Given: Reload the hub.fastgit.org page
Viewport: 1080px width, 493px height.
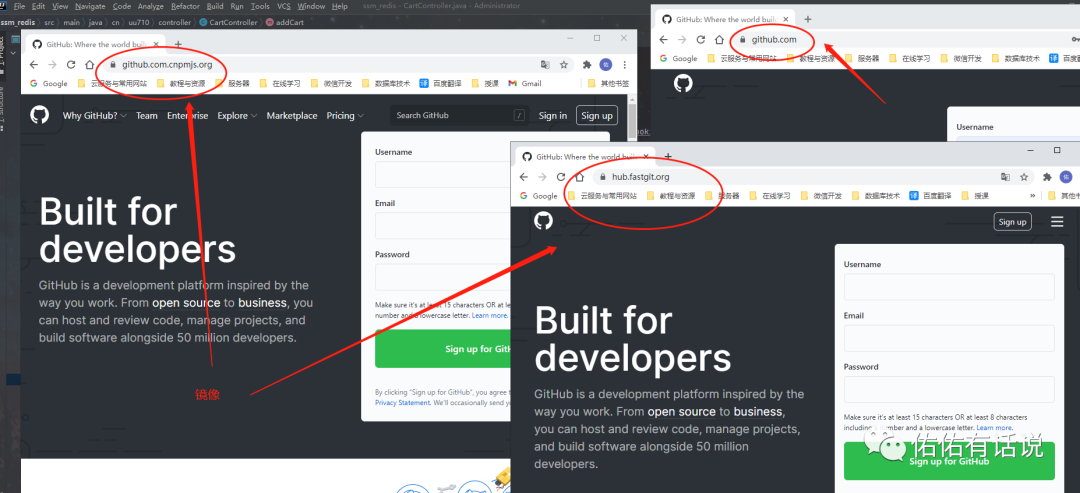Looking at the screenshot, I should point(561,177).
